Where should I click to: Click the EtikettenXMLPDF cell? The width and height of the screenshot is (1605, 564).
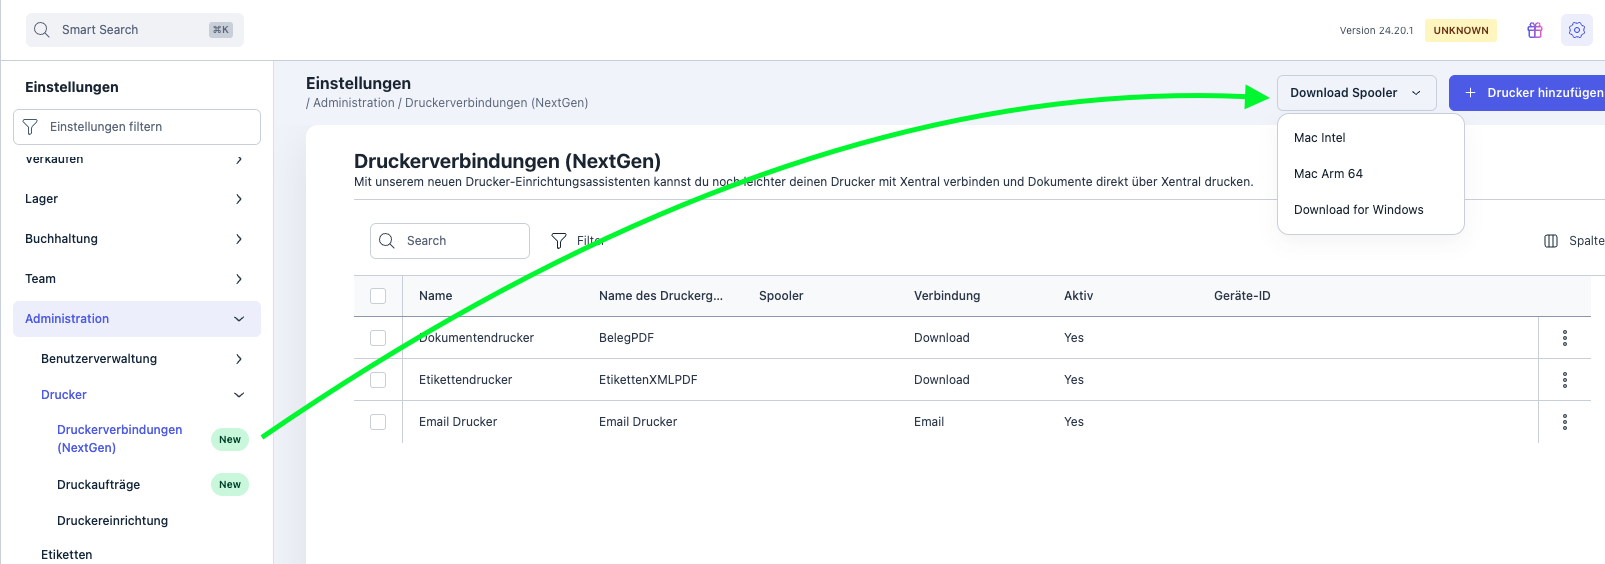[648, 380]
